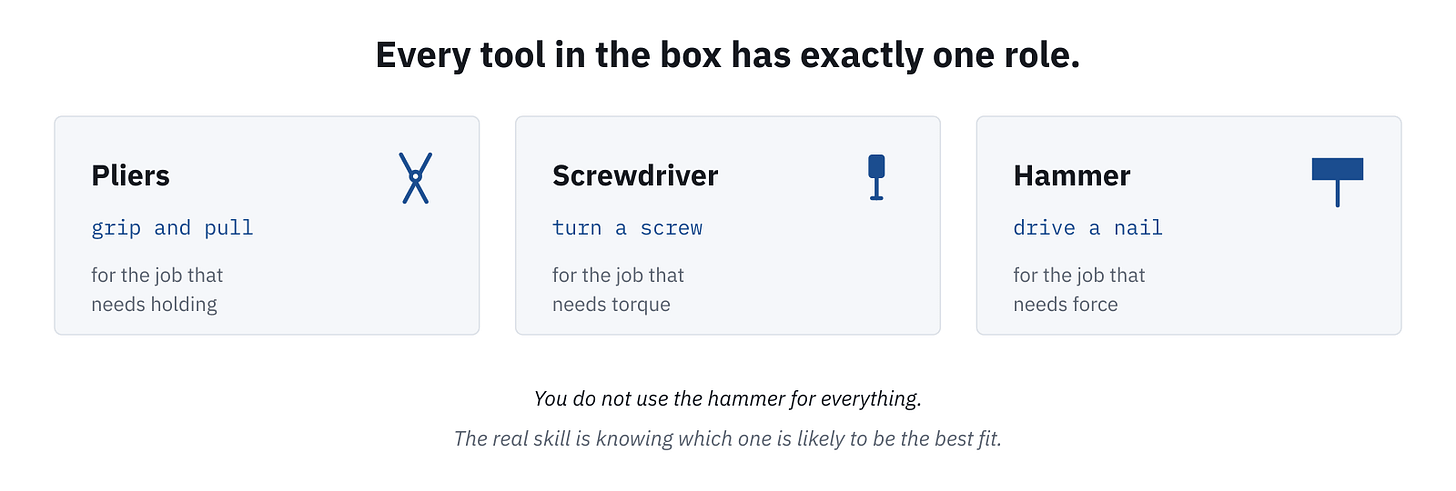Click 'You do not use the hammer' sentence

728,398
